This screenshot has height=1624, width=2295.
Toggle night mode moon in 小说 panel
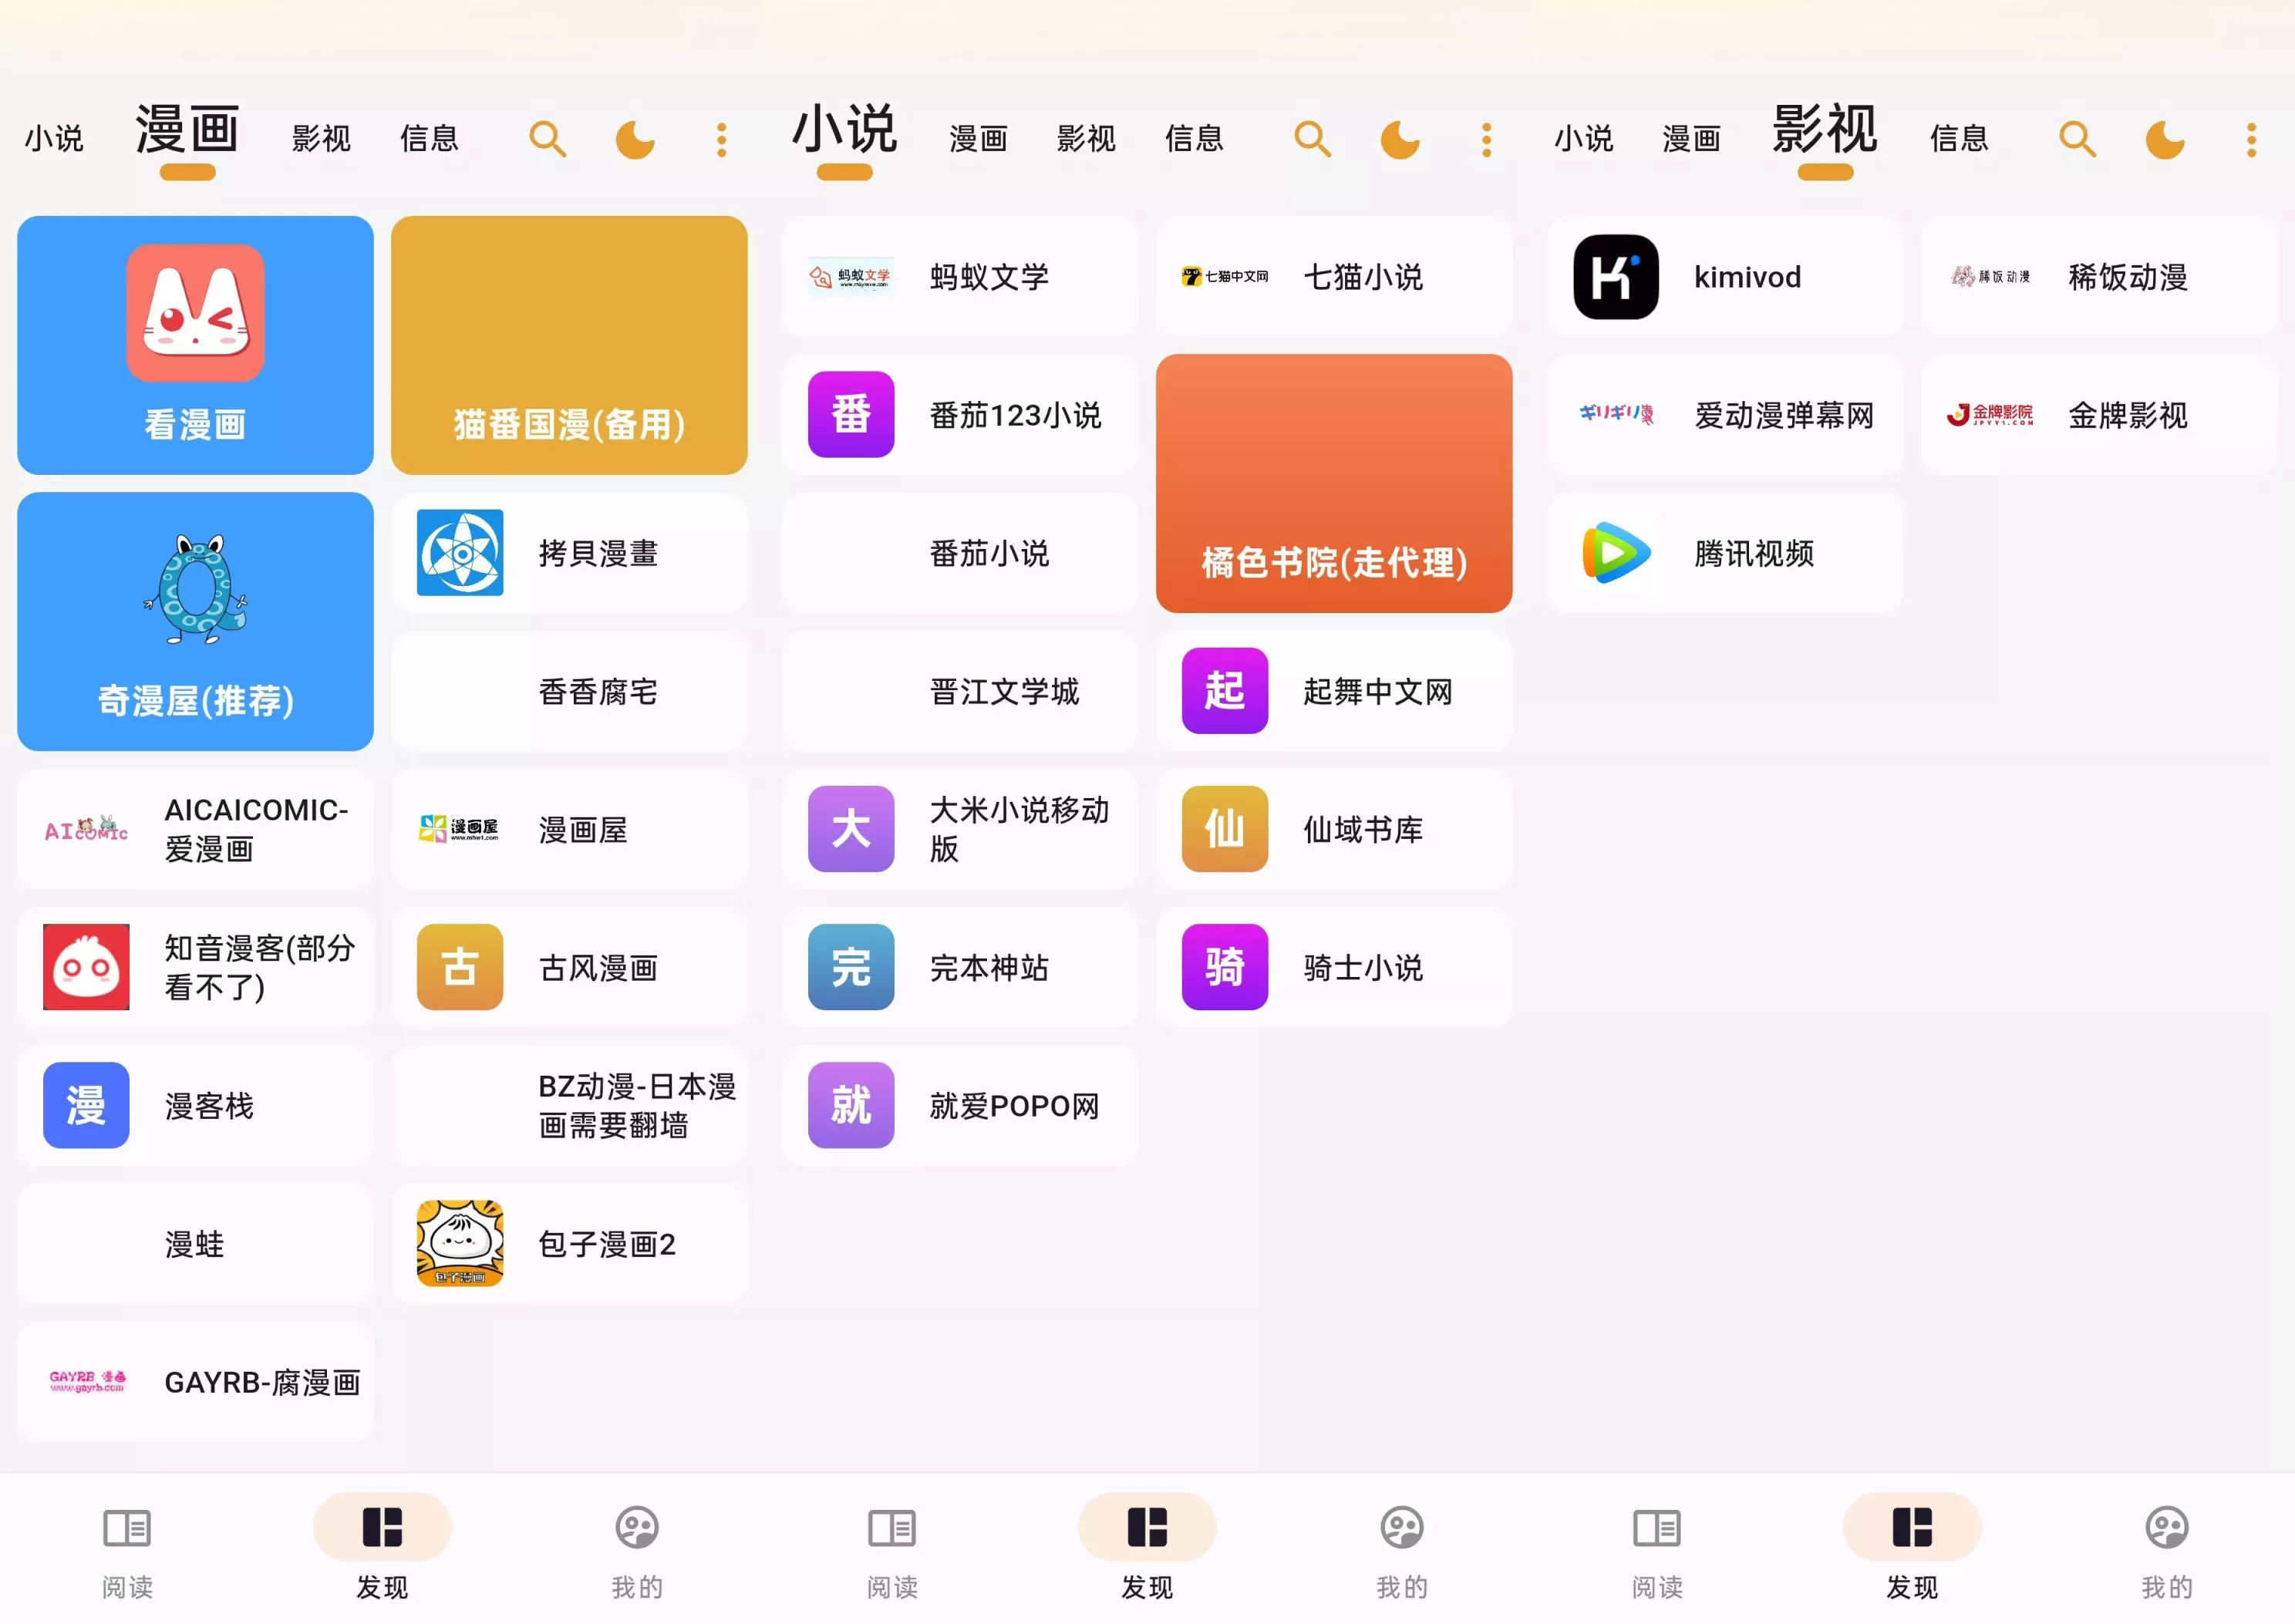[x=1399, y=139]
